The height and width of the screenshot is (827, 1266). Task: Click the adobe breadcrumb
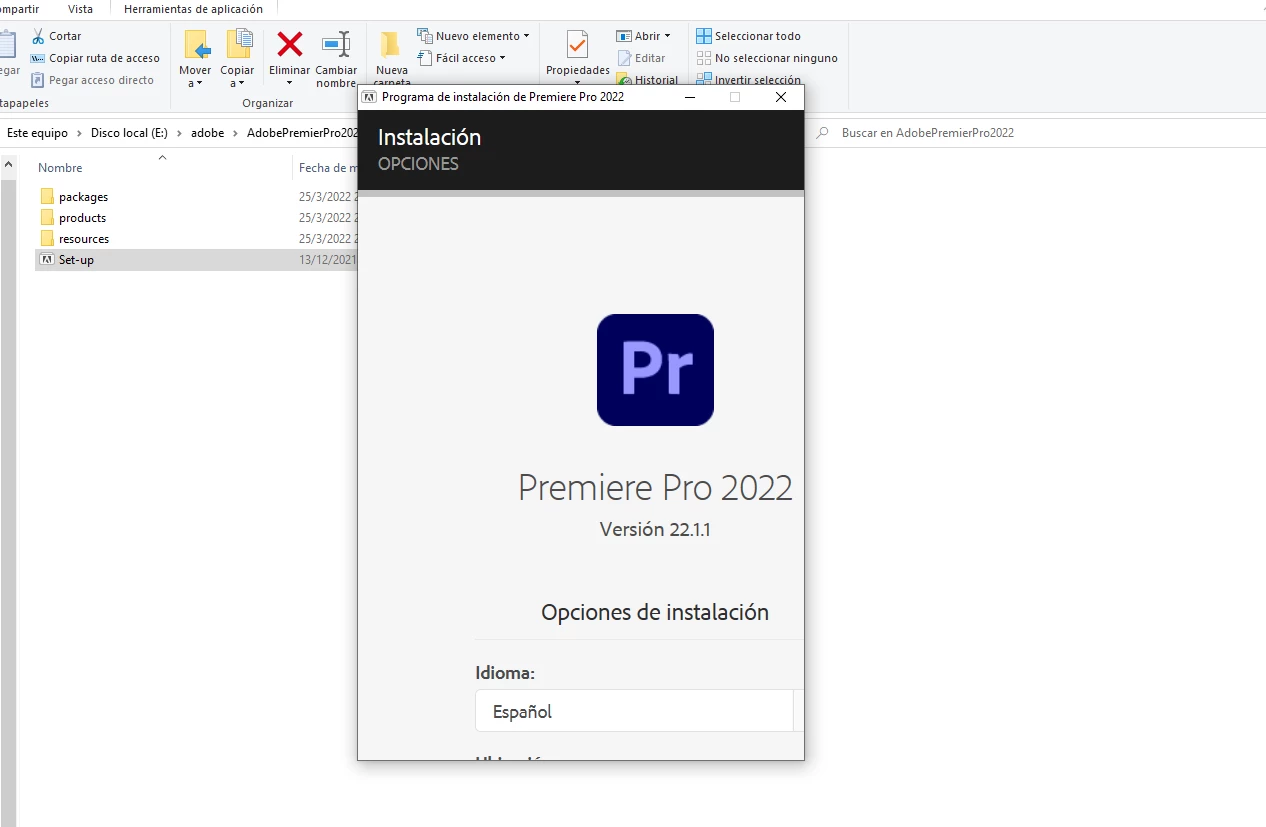tap(208, 132)
